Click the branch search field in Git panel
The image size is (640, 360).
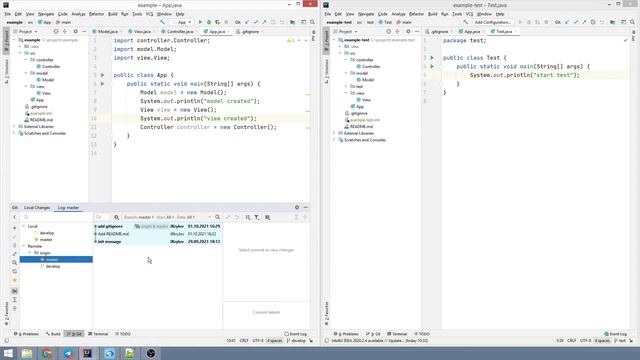[x=57, y=218]
